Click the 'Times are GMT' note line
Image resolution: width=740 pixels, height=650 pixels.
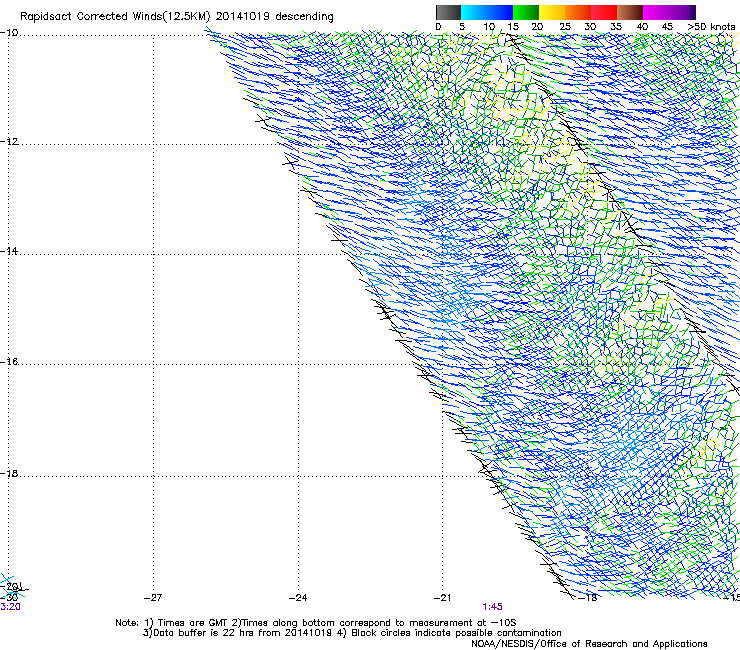pos(316,623)
